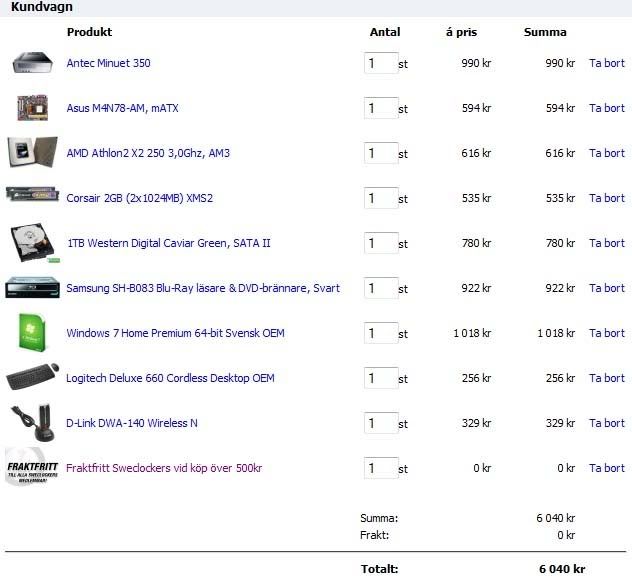Remove the D-Link DWA-140 with Ta bort
The height and width of the screenshot is (580, 632).
click(606, 423)
